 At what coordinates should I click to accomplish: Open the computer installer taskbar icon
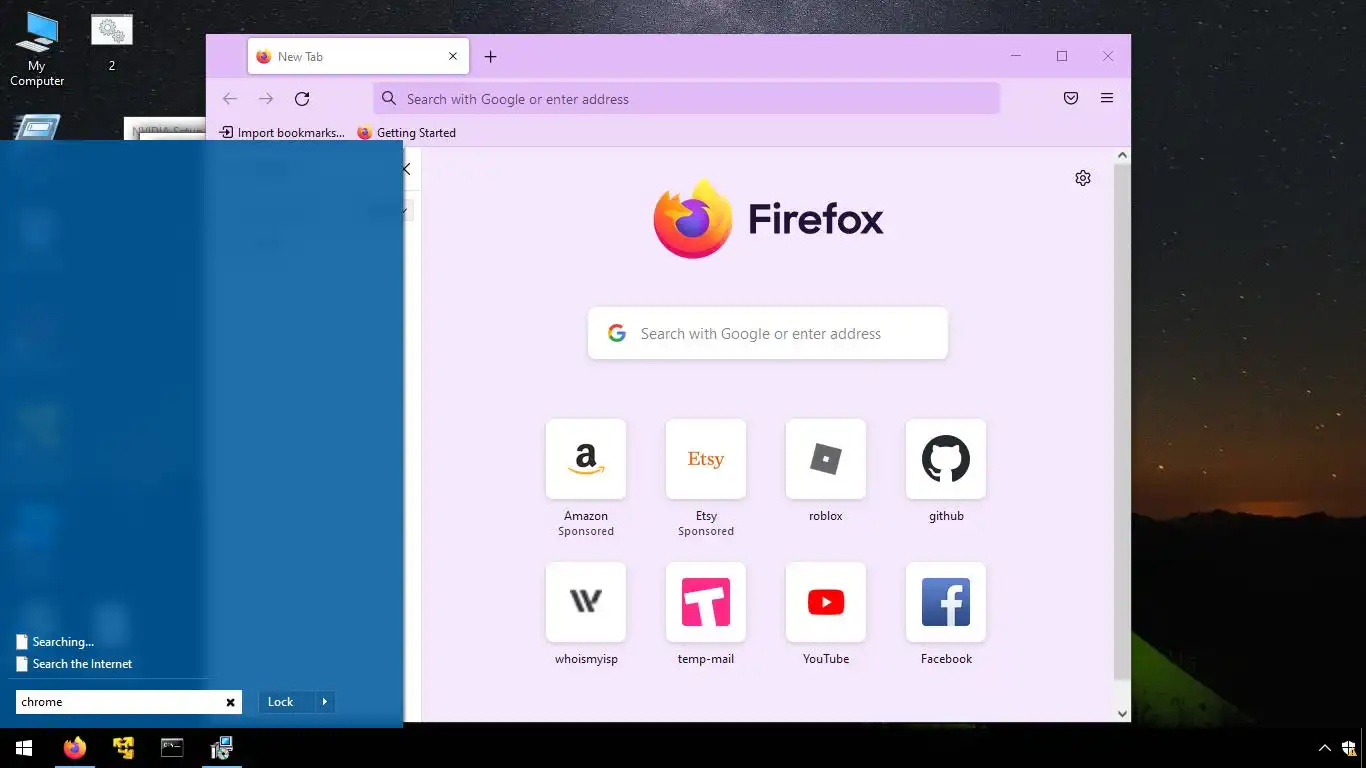click(221, 748)
